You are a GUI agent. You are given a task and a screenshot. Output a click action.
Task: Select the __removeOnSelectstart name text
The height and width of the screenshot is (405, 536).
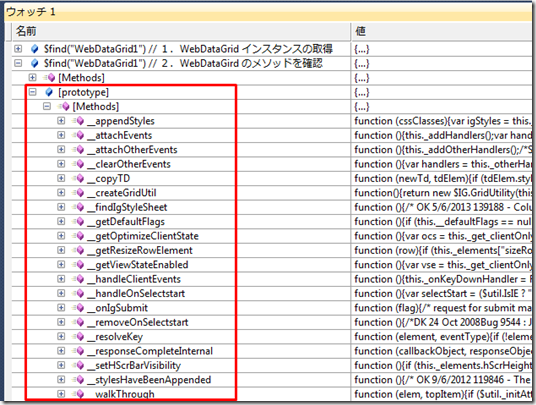coord(138,322)
